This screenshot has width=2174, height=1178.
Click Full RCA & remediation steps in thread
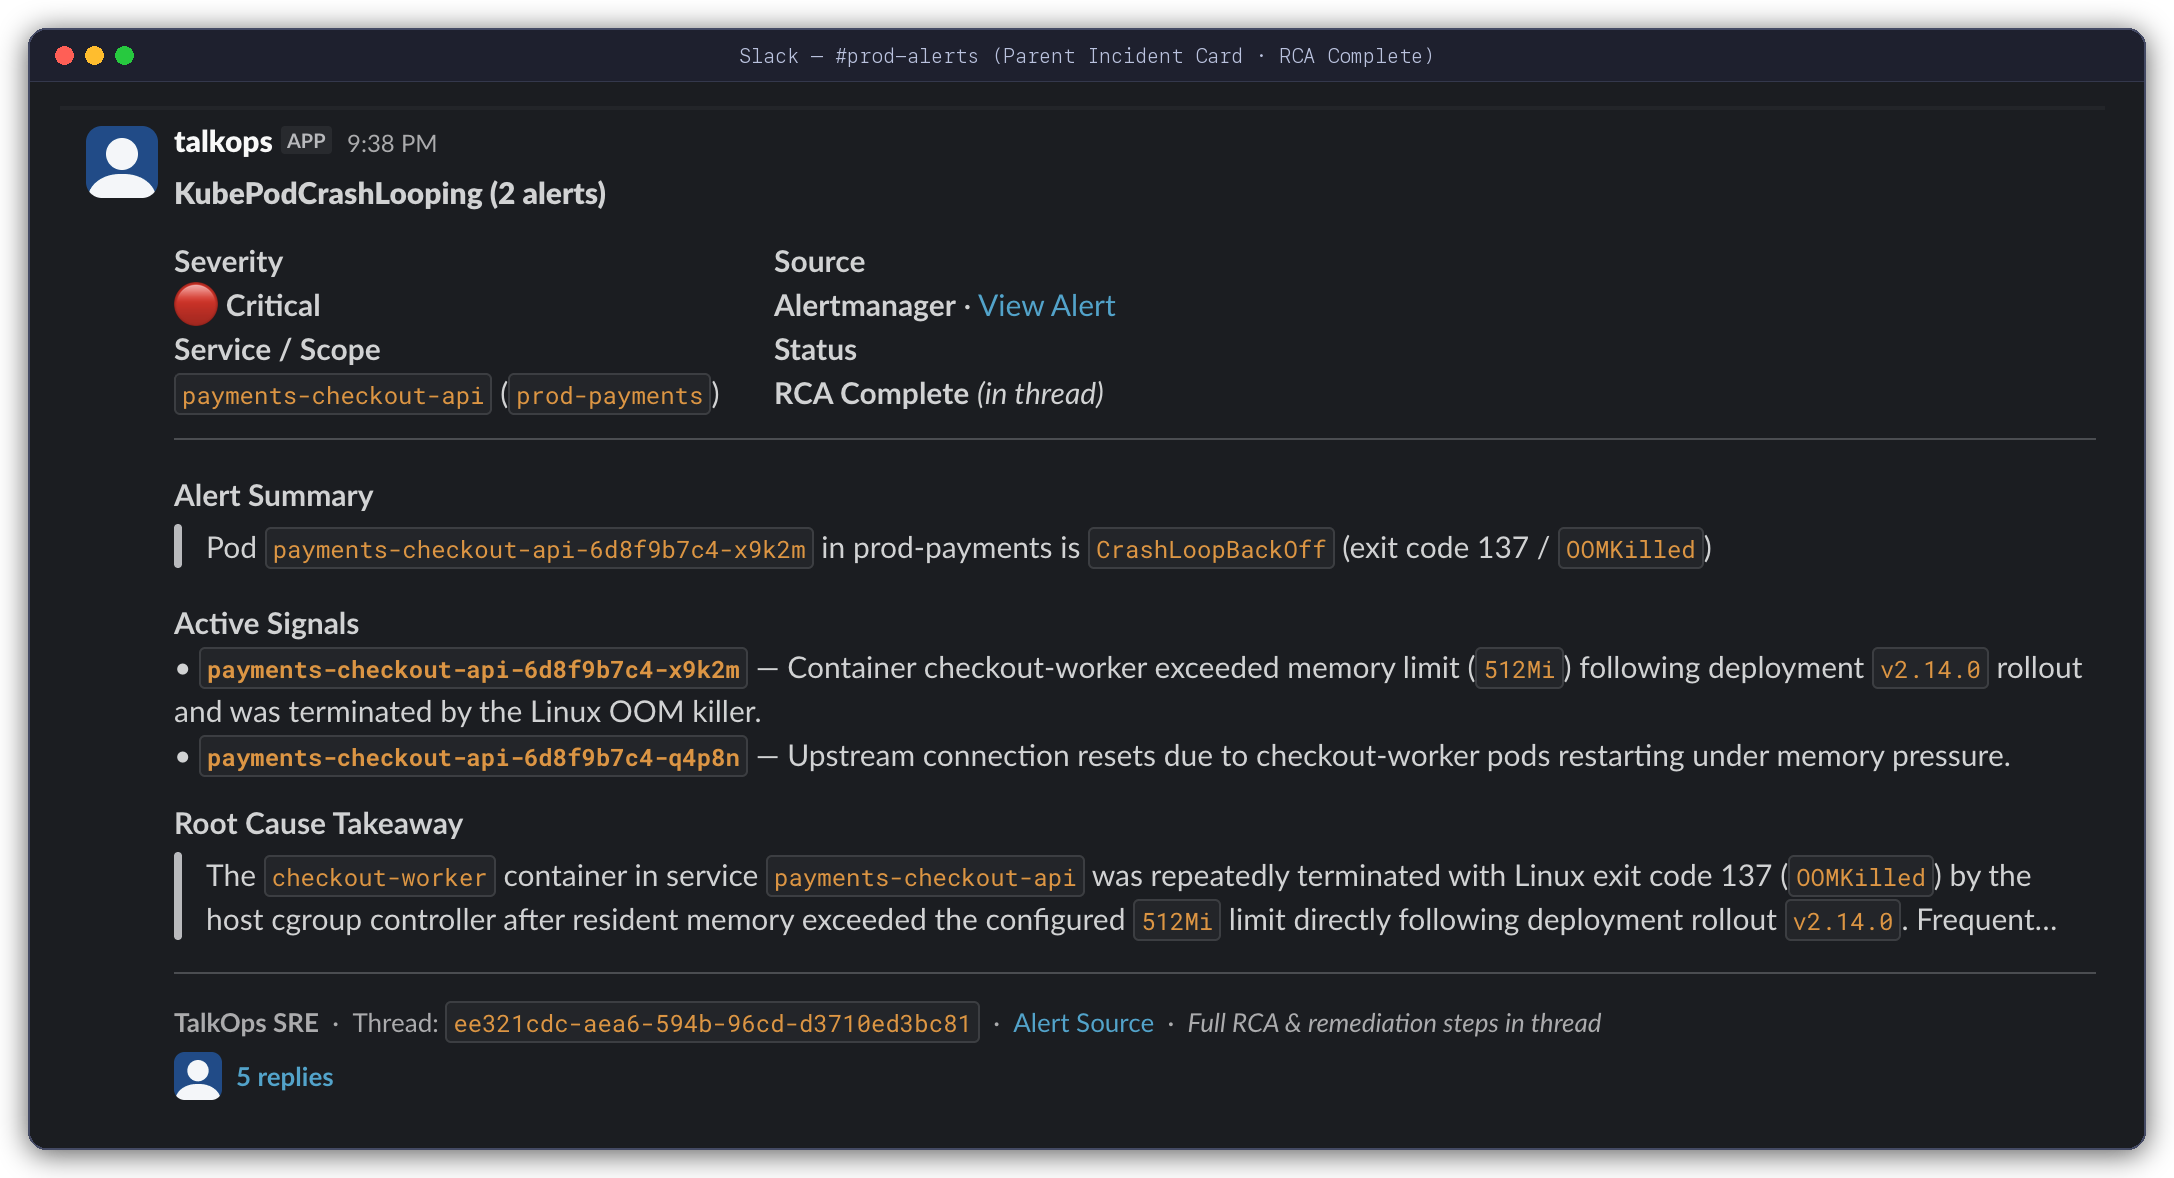click(1394, 1023)
